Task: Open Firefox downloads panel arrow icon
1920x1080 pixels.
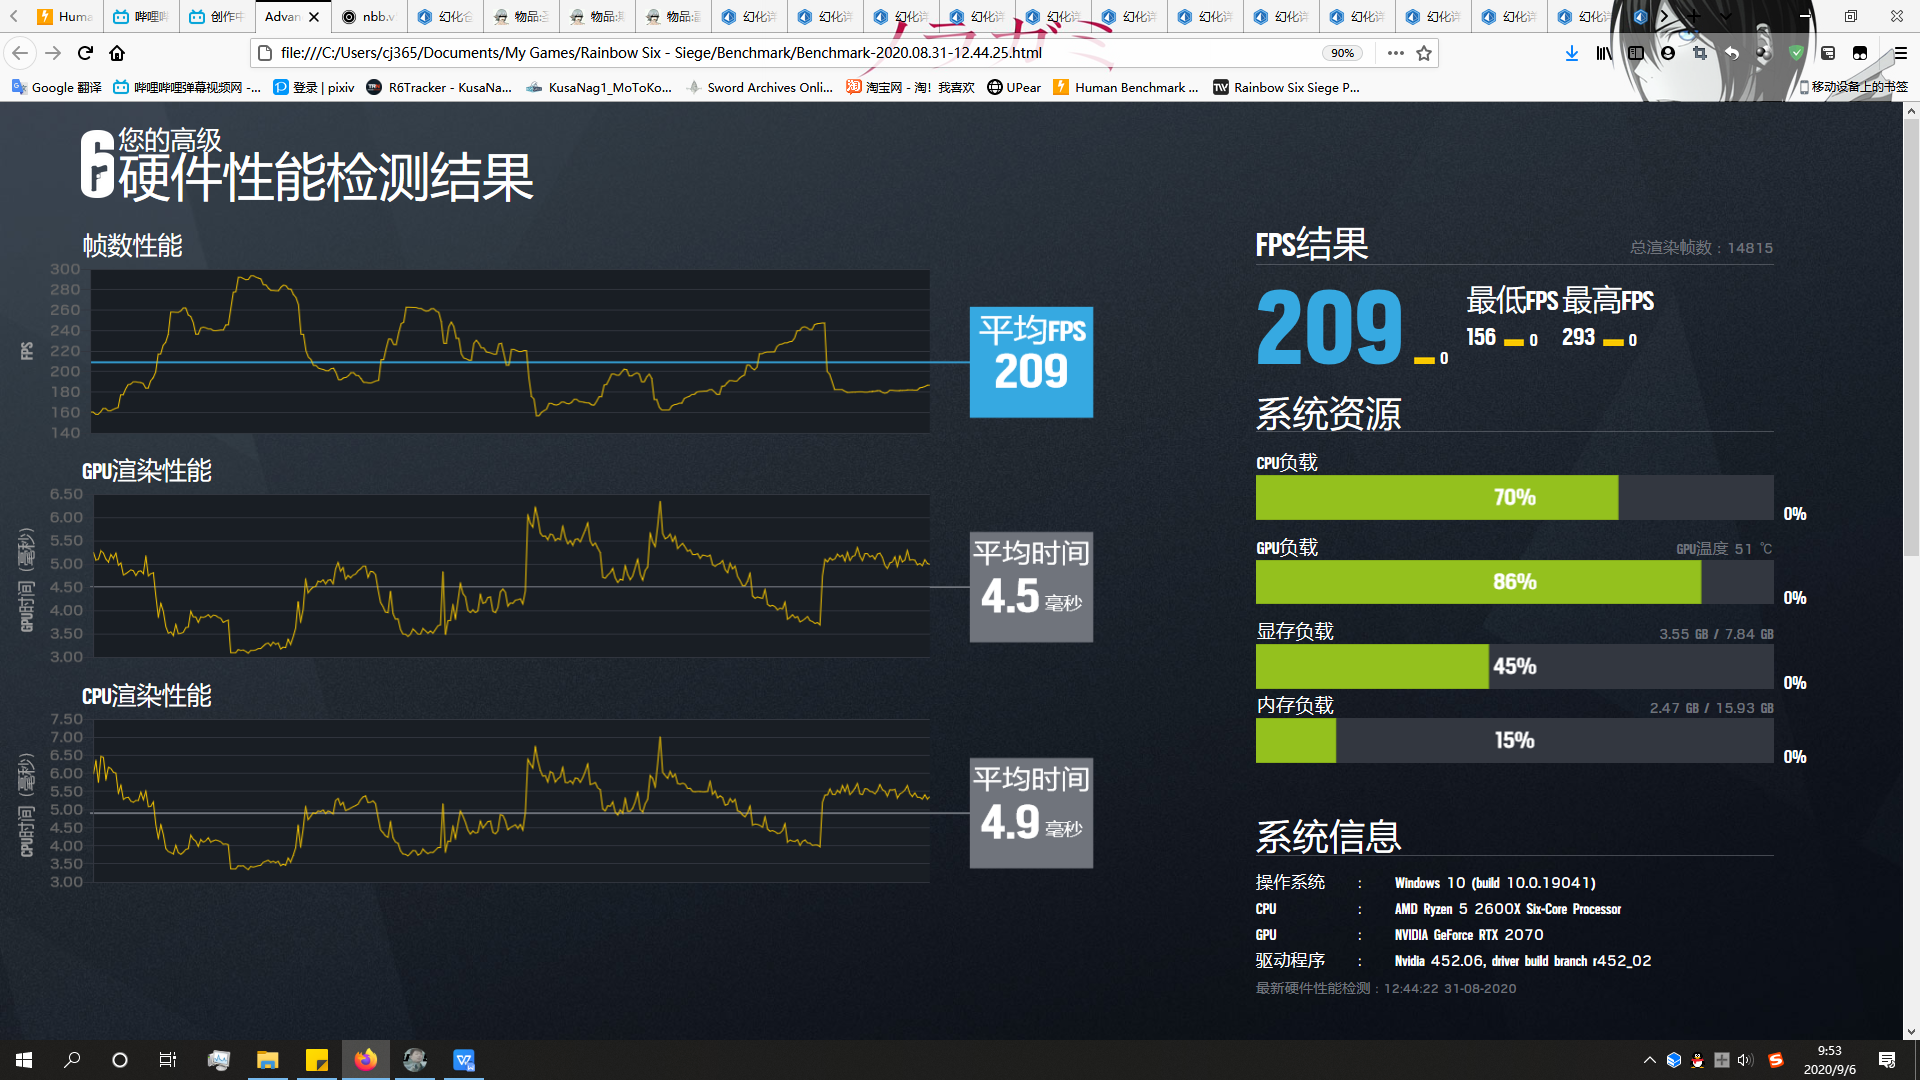Action: [1572, 53]
